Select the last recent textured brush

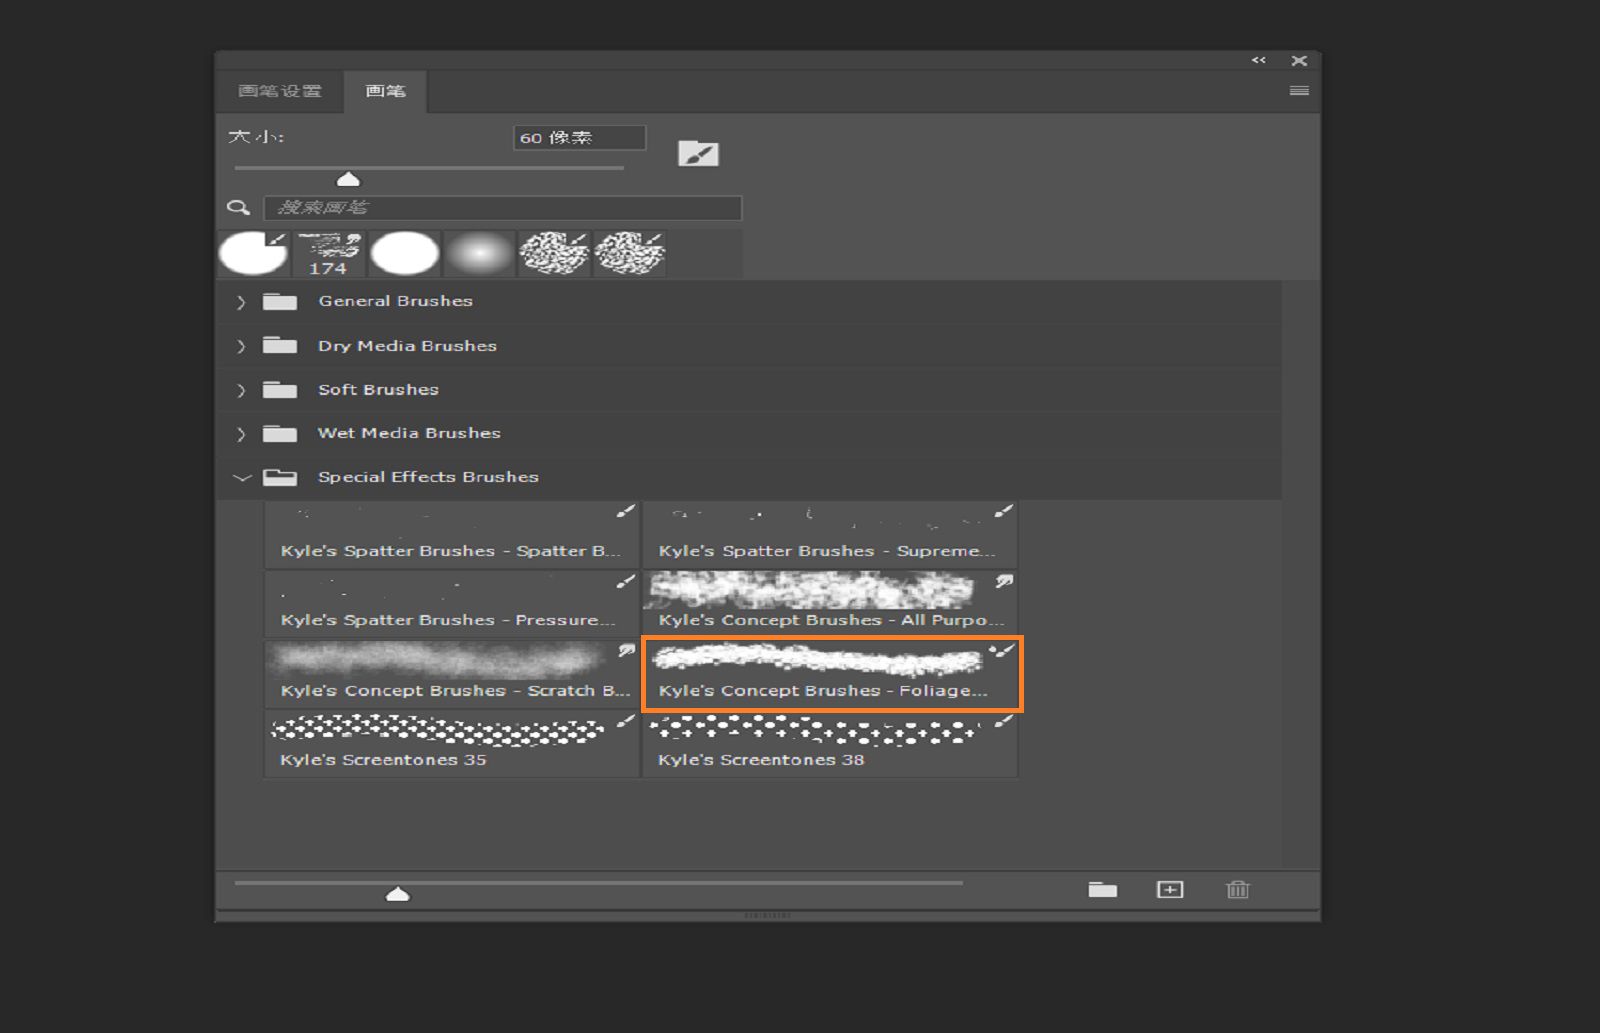click(x=630, y=253)
